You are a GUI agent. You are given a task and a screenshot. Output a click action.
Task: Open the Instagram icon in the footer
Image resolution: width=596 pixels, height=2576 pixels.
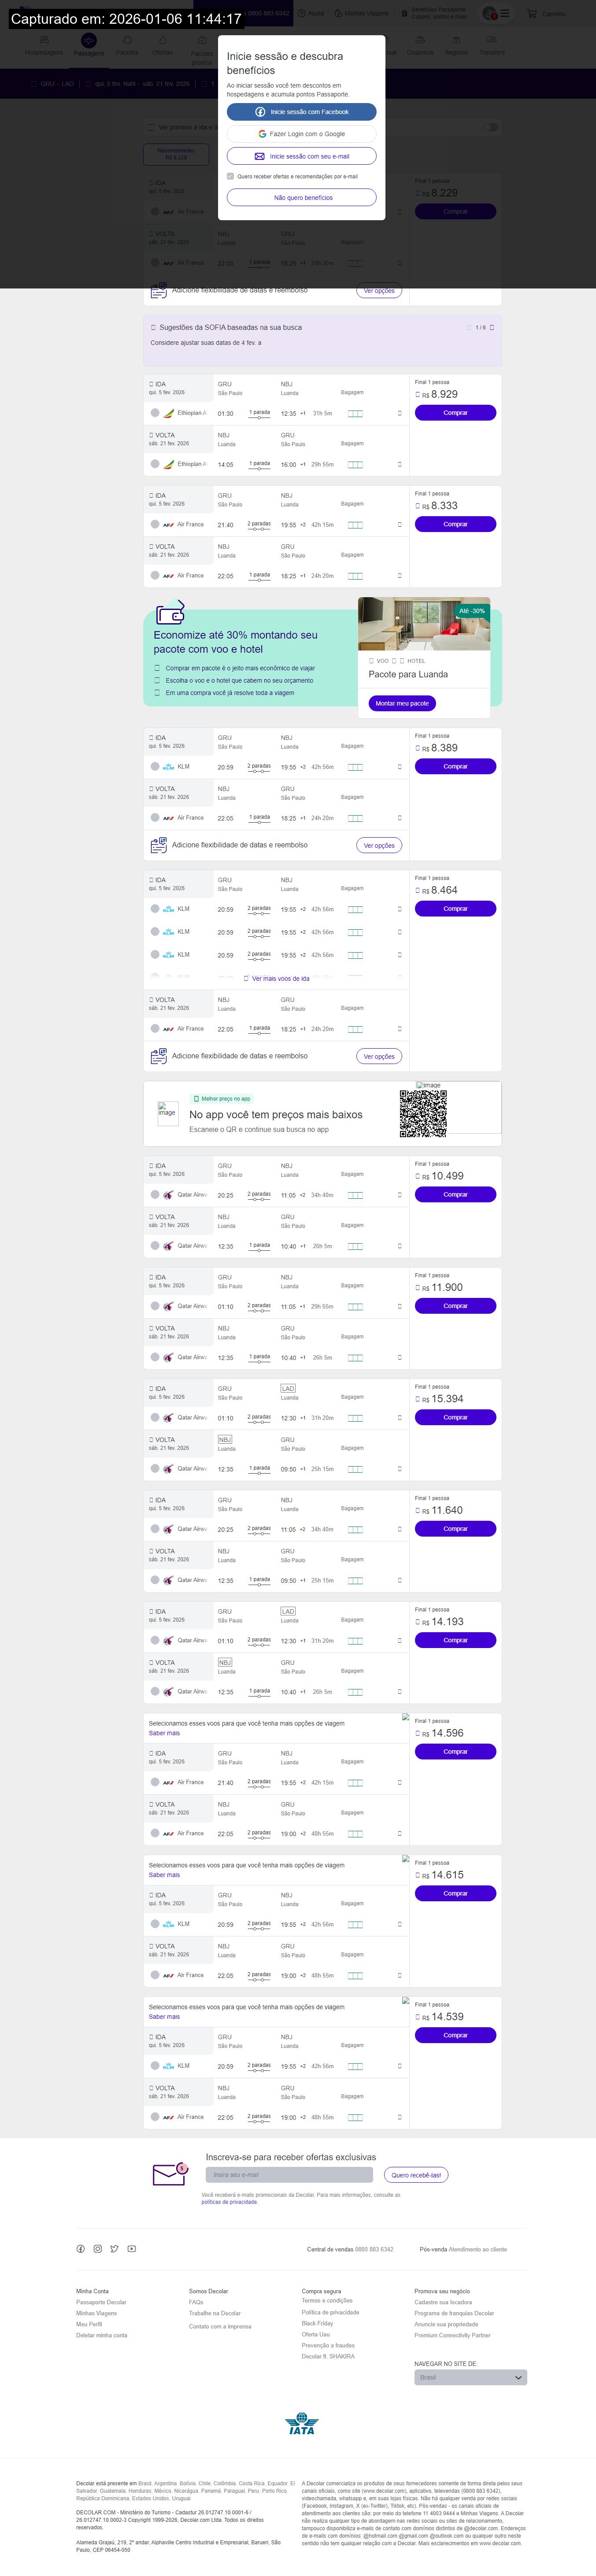[x=98, y=2249]
